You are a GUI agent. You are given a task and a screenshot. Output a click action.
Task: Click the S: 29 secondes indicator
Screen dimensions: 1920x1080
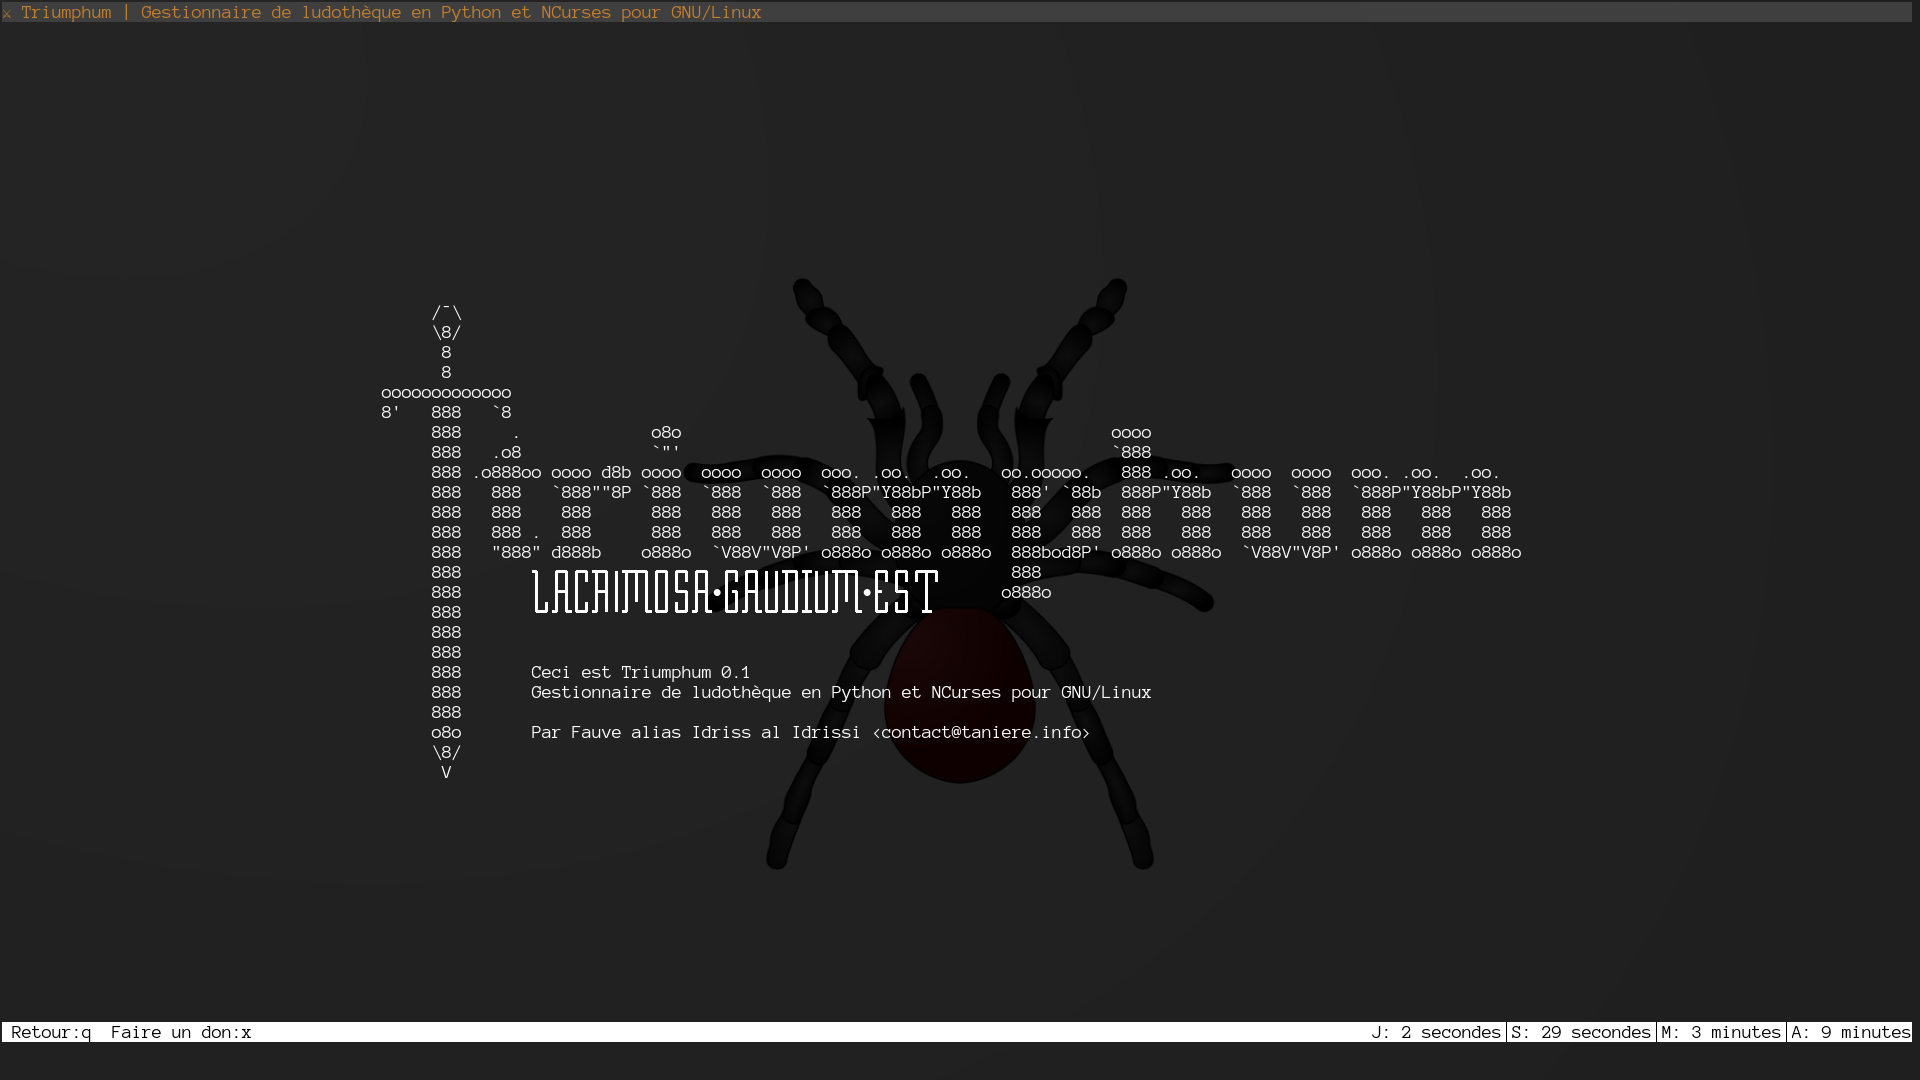click(1581, 1032)
